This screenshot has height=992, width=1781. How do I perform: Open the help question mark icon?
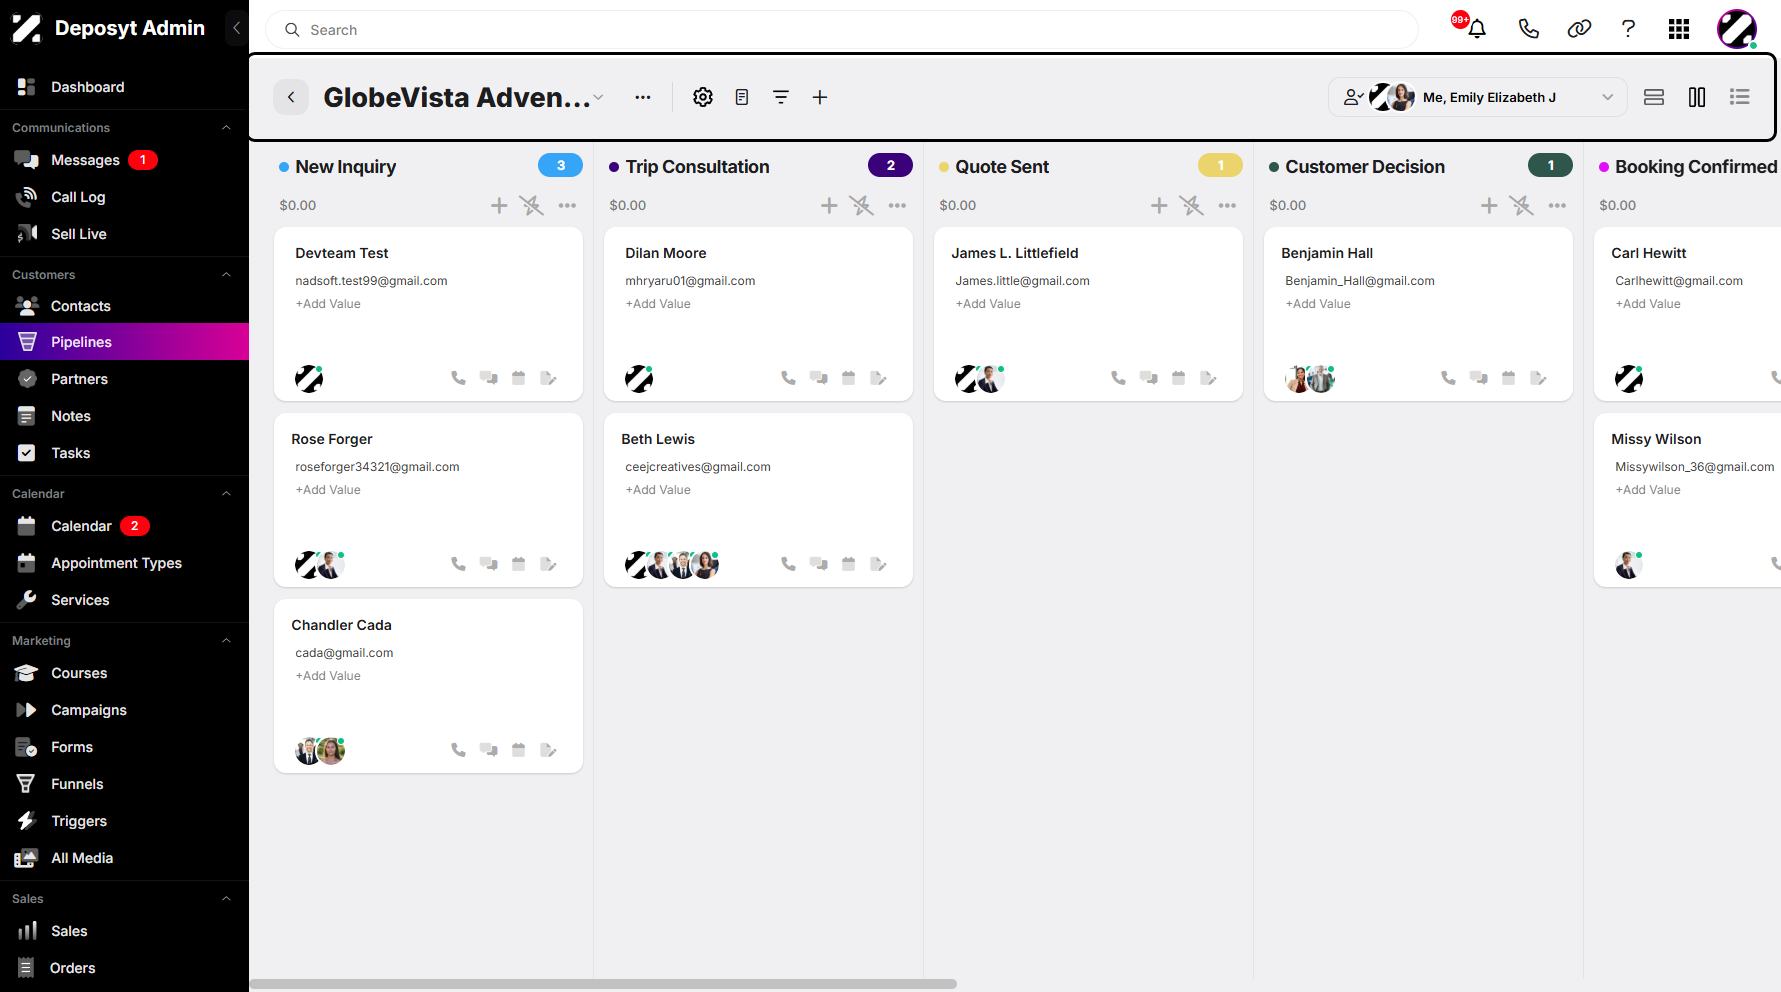[x=1628, y=29]
